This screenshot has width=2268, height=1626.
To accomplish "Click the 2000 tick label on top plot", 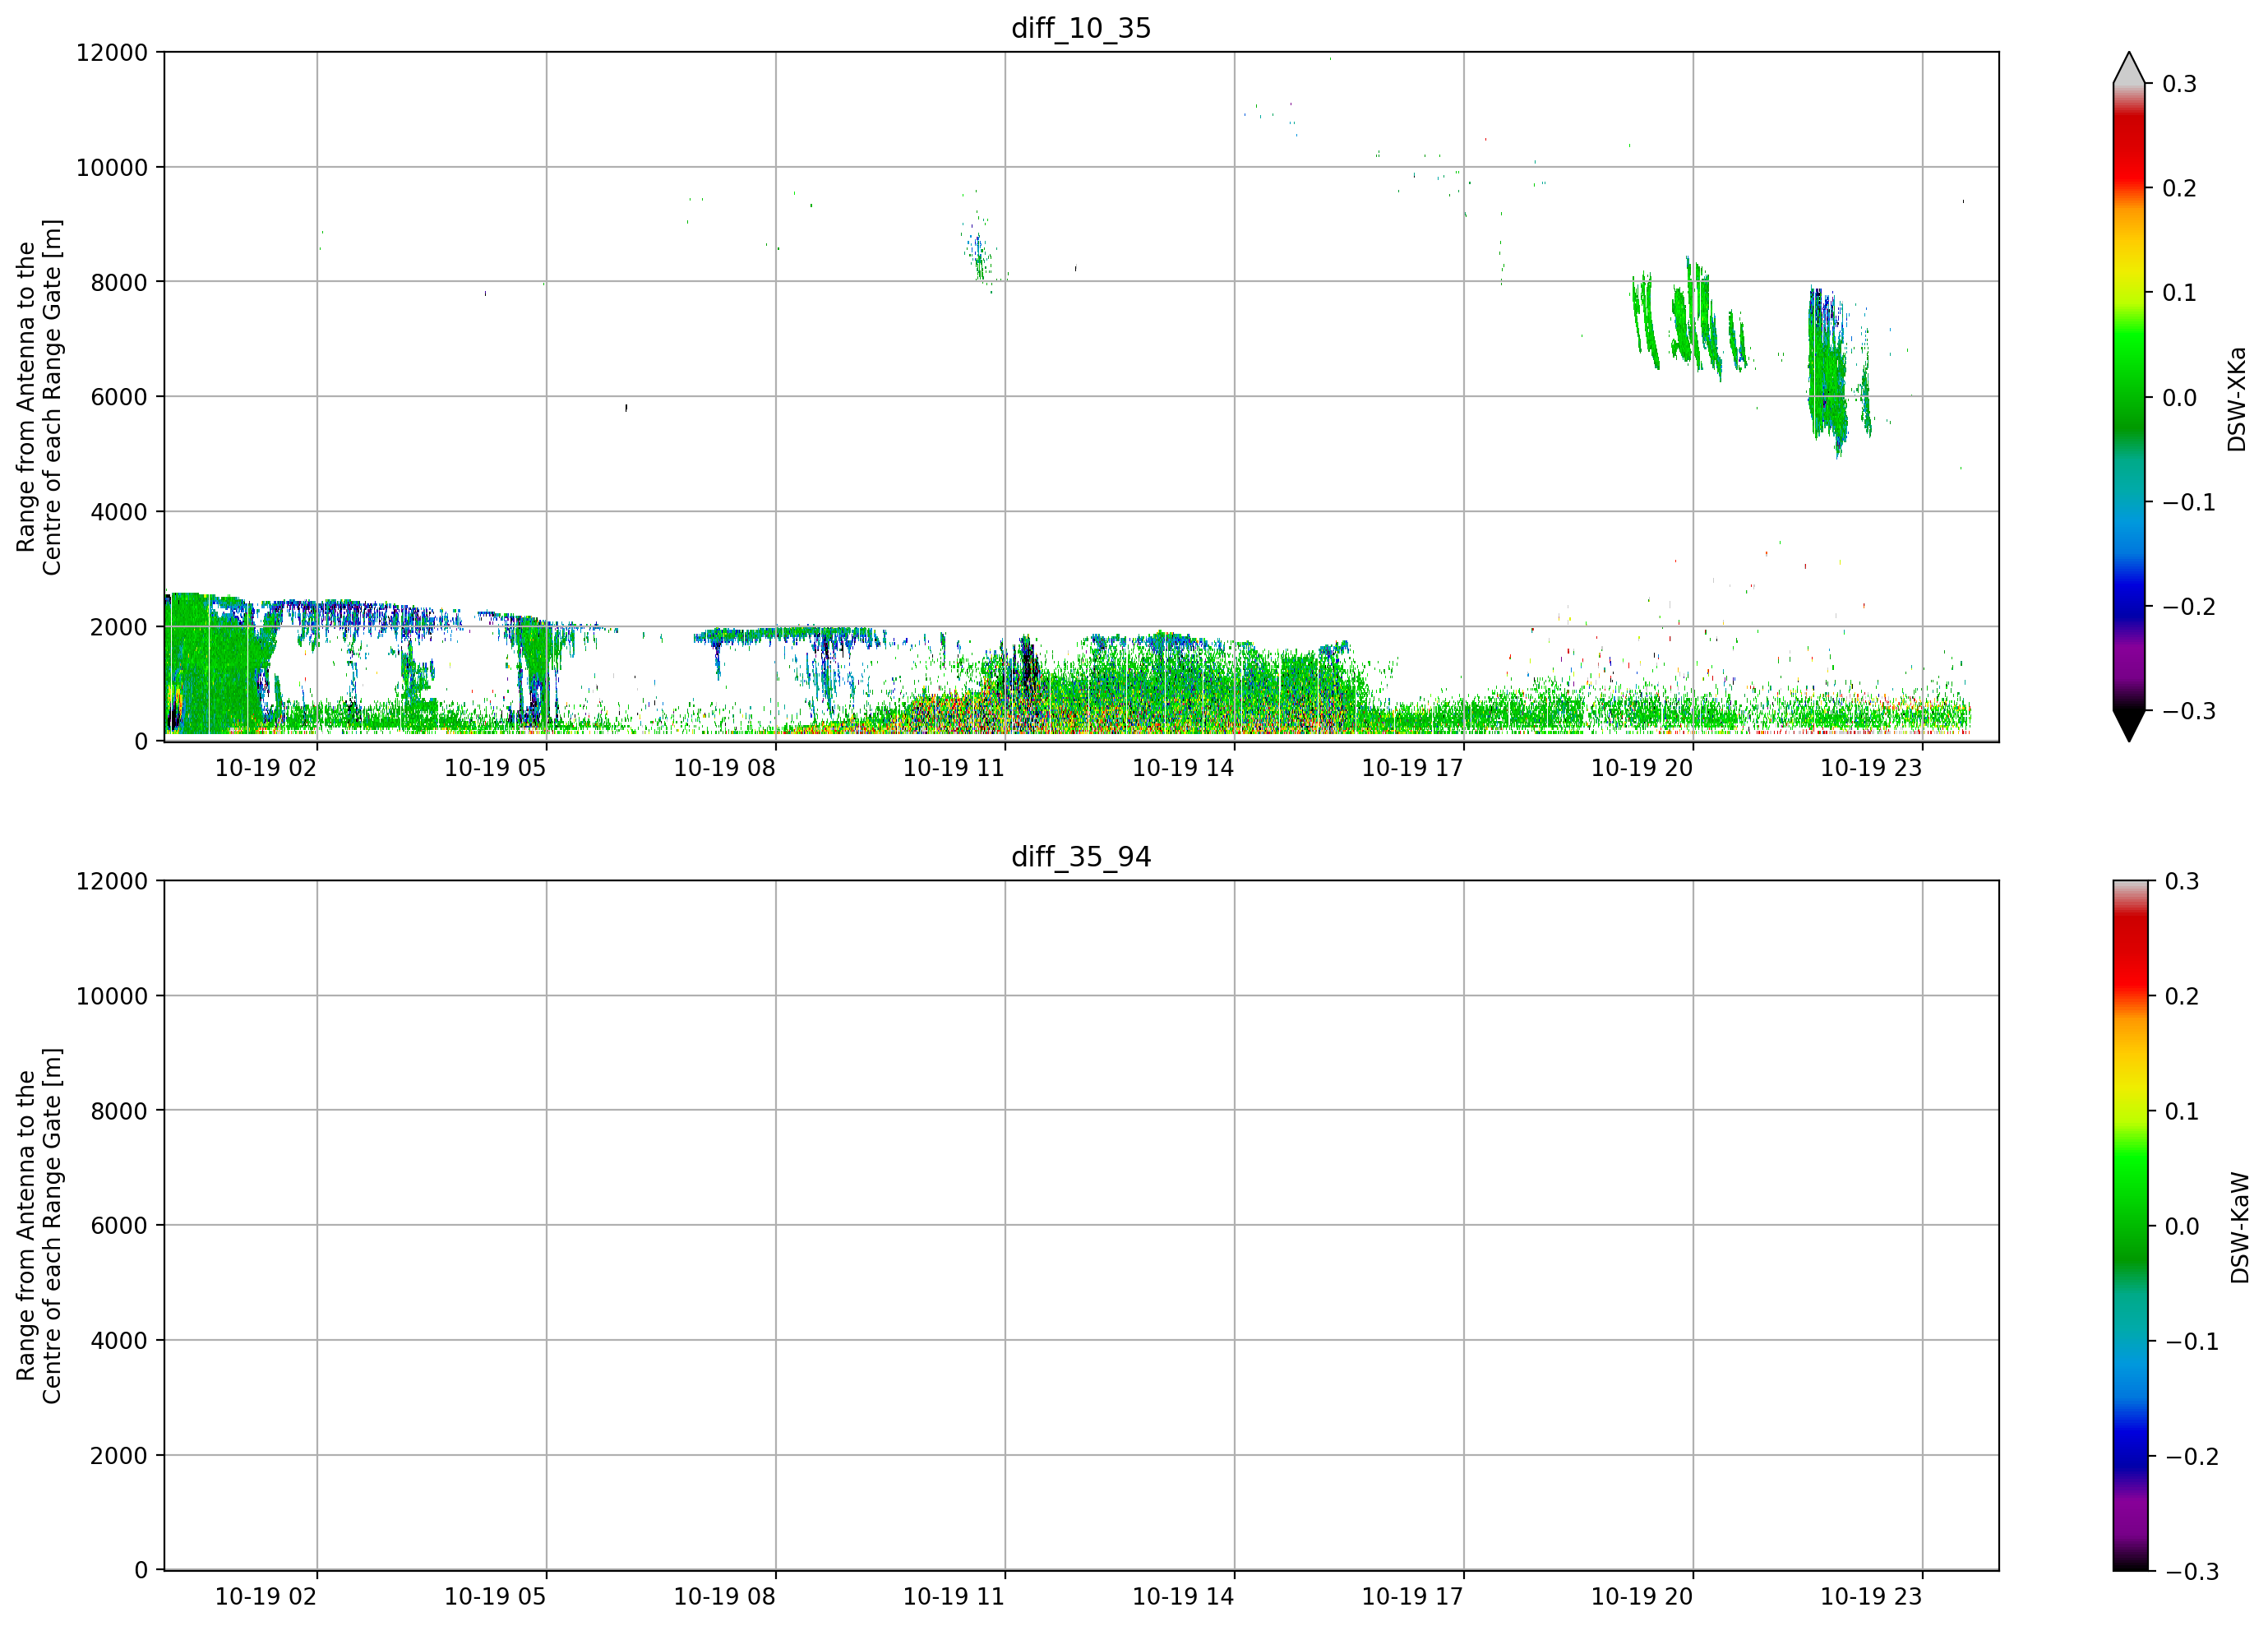I will (119, 627).
